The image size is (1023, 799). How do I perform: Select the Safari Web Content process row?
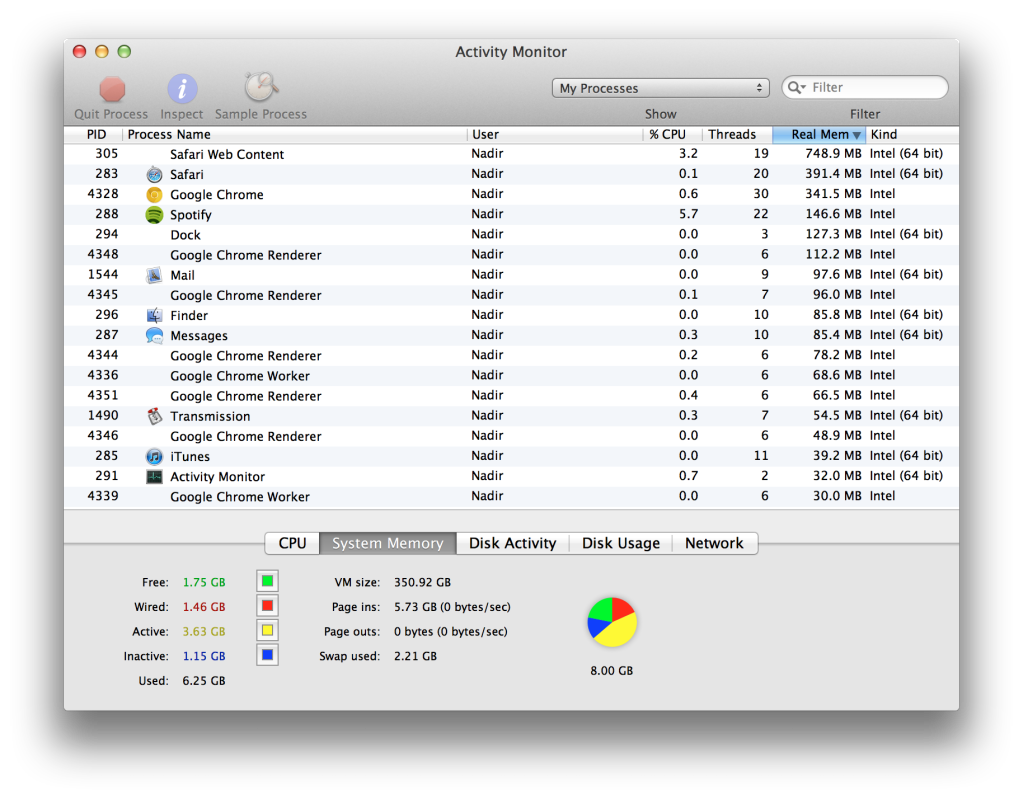coord(512,154)
